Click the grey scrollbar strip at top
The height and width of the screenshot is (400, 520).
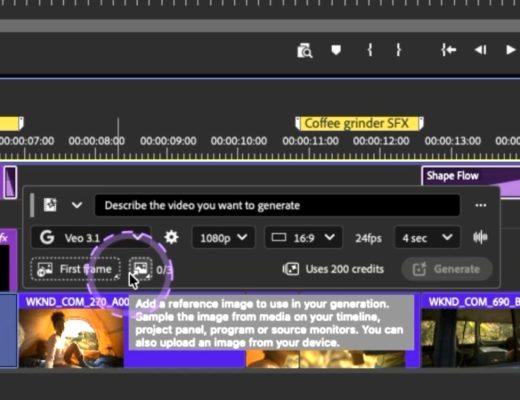coord(260,25)
